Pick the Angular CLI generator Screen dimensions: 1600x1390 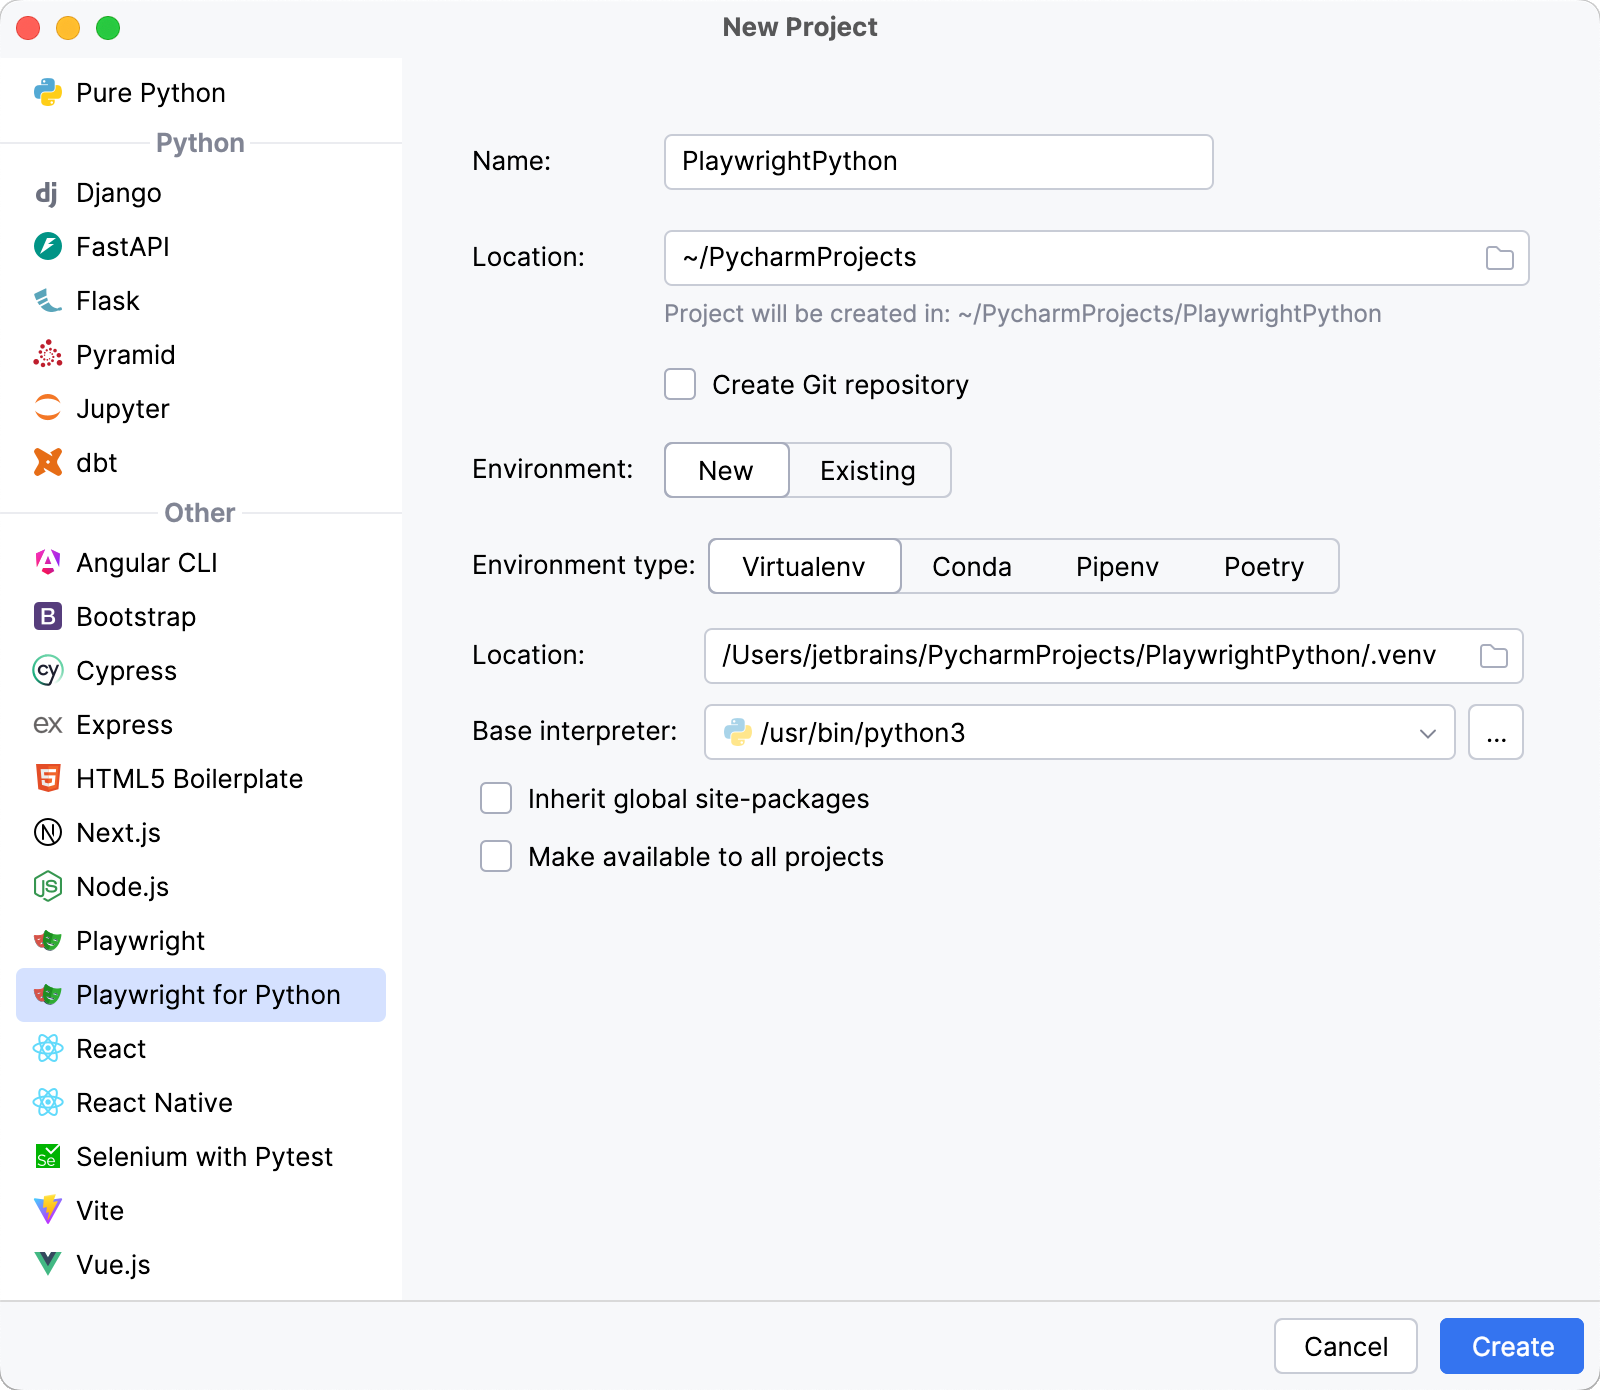(x=146, y=562)
